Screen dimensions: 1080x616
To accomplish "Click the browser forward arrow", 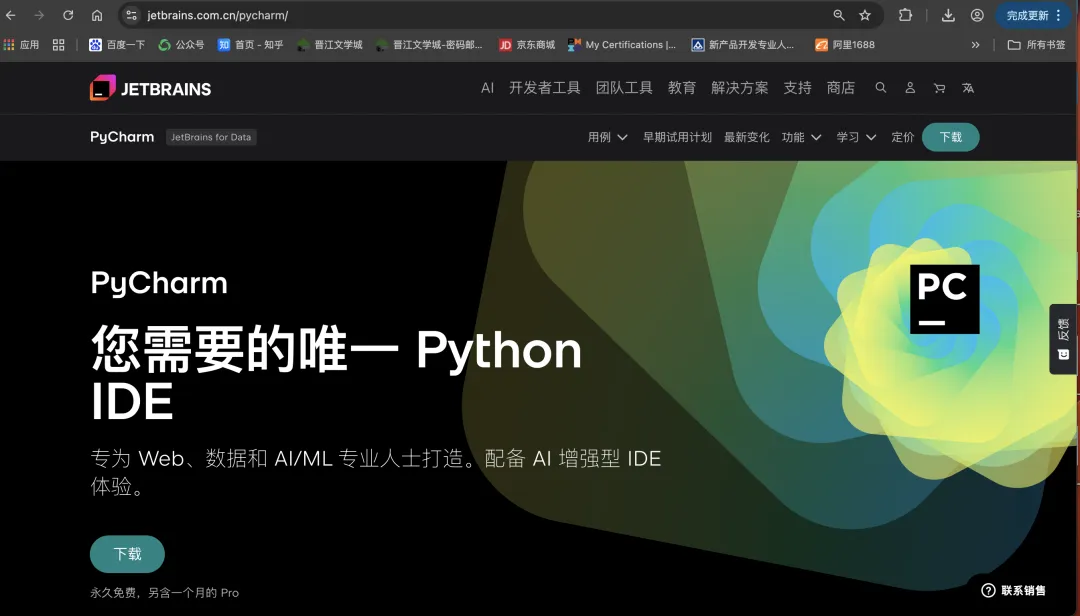I will point(39,15).
